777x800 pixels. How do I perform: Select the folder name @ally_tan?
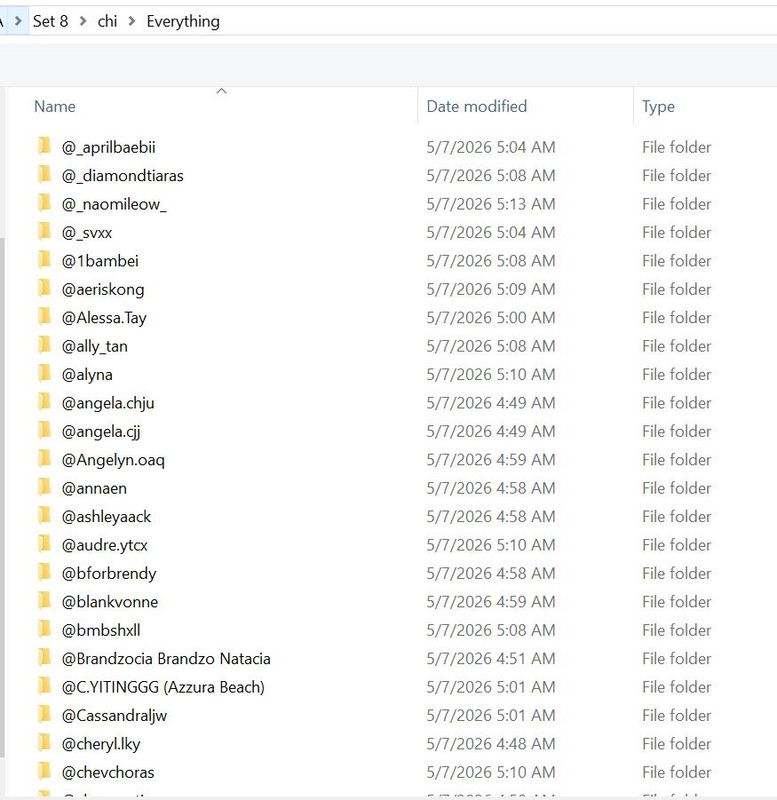pyautogui.click(x=94, y=346)
